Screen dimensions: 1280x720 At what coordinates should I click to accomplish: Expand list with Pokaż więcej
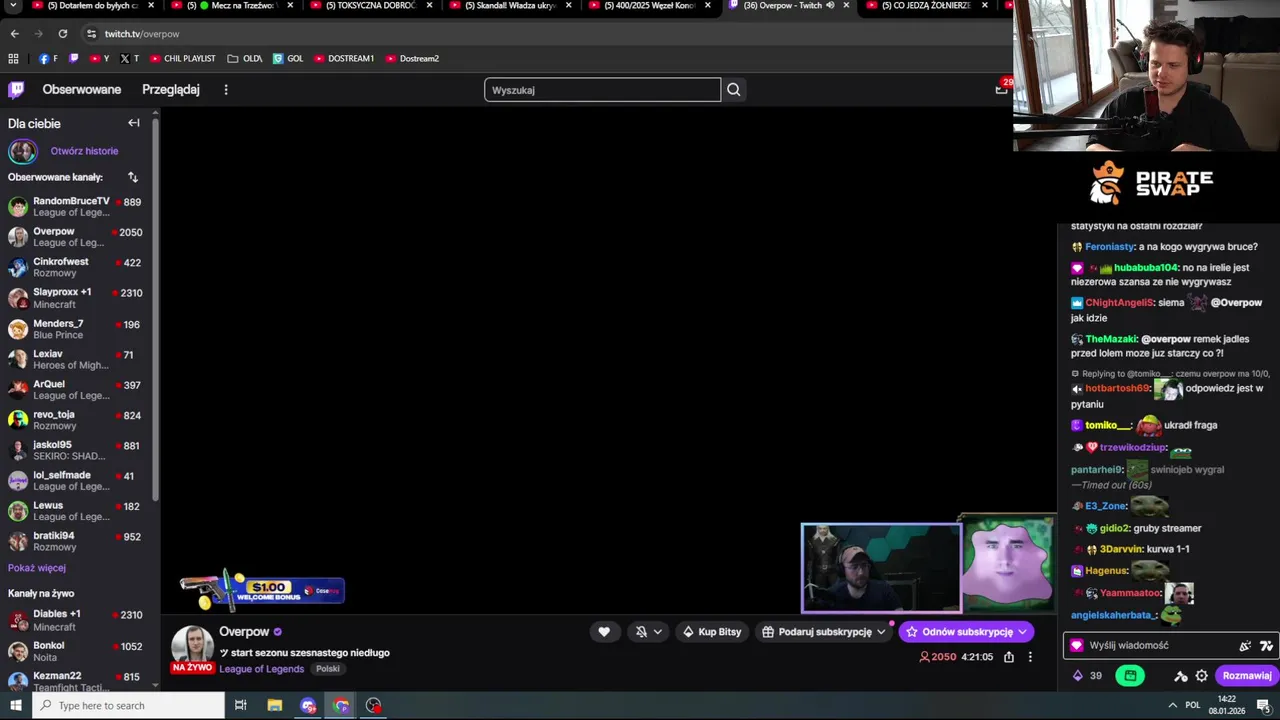coord(37,568)
